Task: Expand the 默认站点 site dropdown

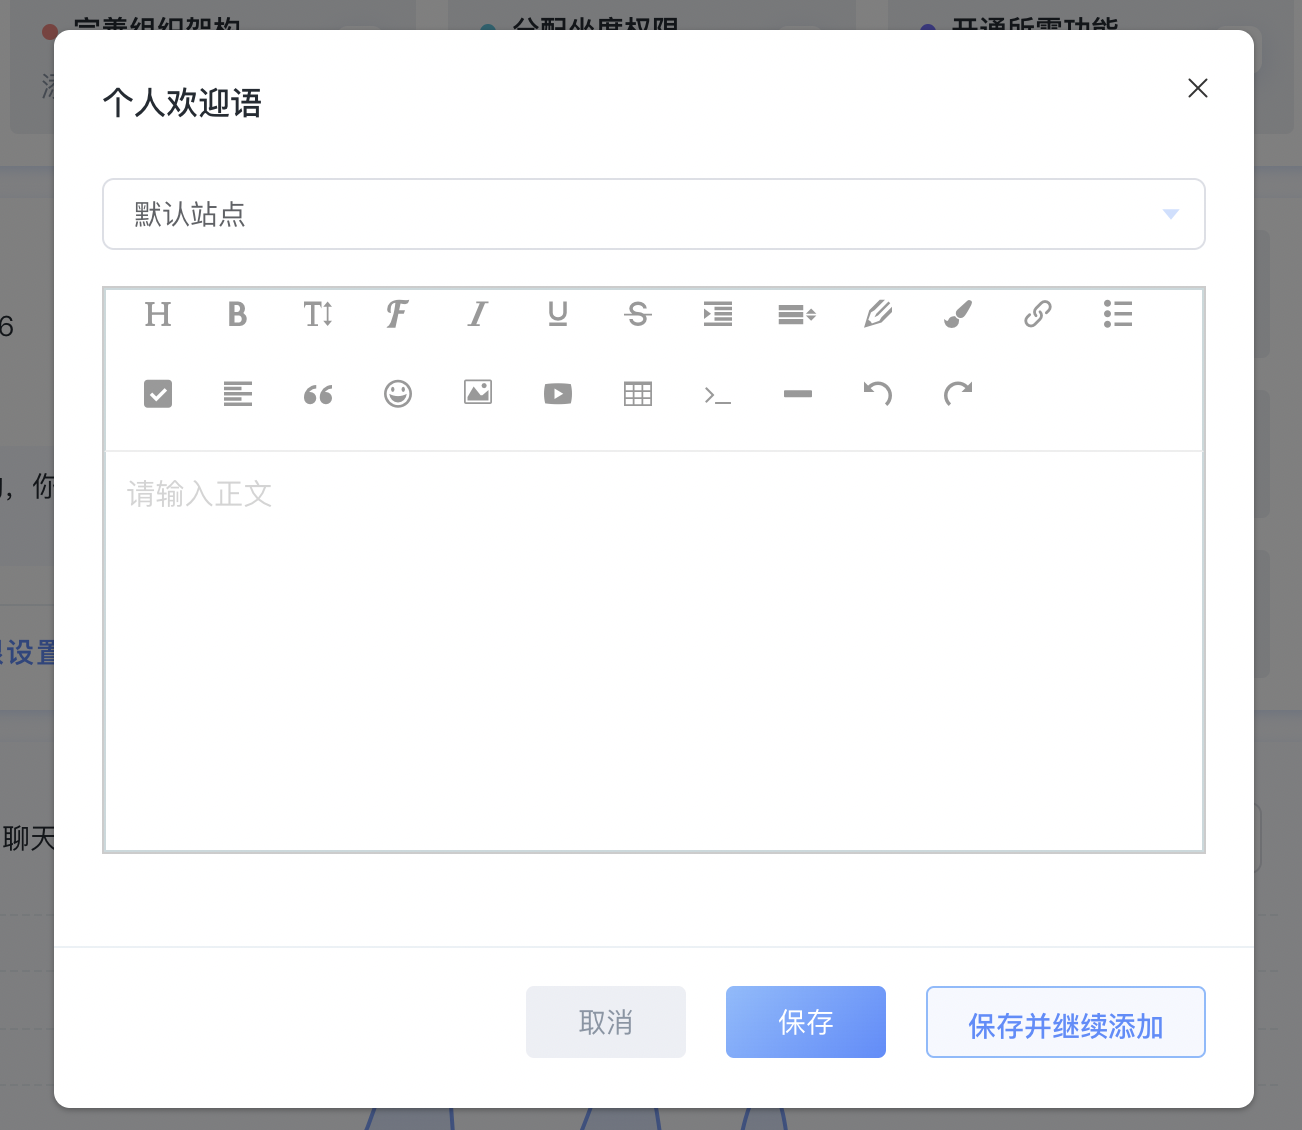Action: pos(654,214)
